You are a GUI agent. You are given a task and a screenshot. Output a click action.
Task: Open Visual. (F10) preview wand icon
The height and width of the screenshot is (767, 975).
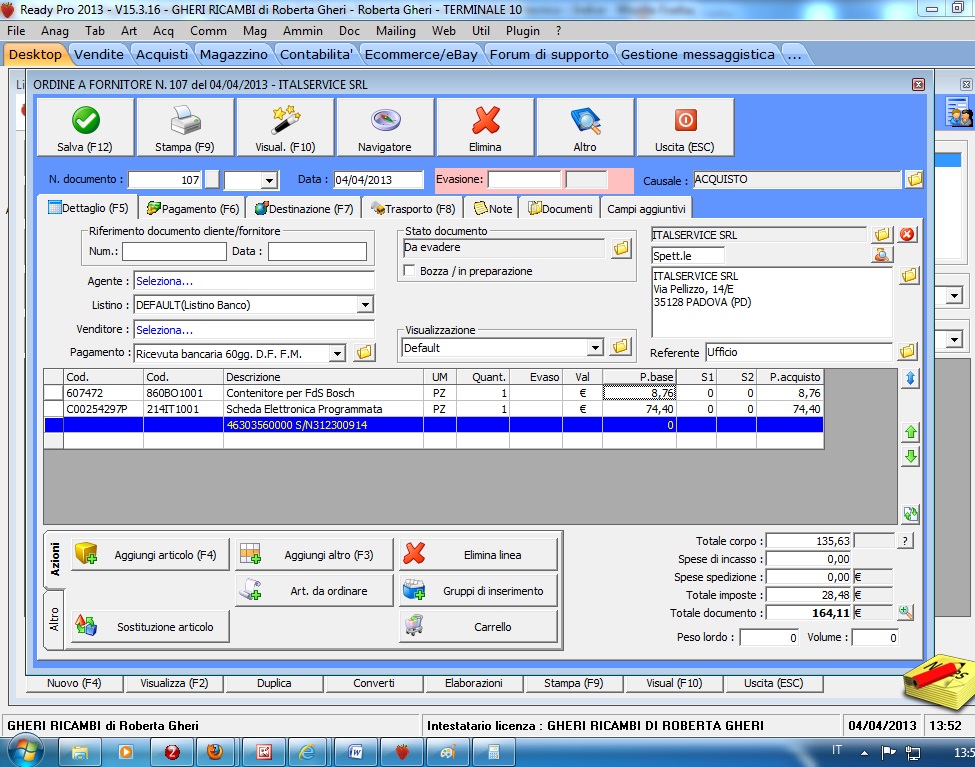(x=285, y=128)
